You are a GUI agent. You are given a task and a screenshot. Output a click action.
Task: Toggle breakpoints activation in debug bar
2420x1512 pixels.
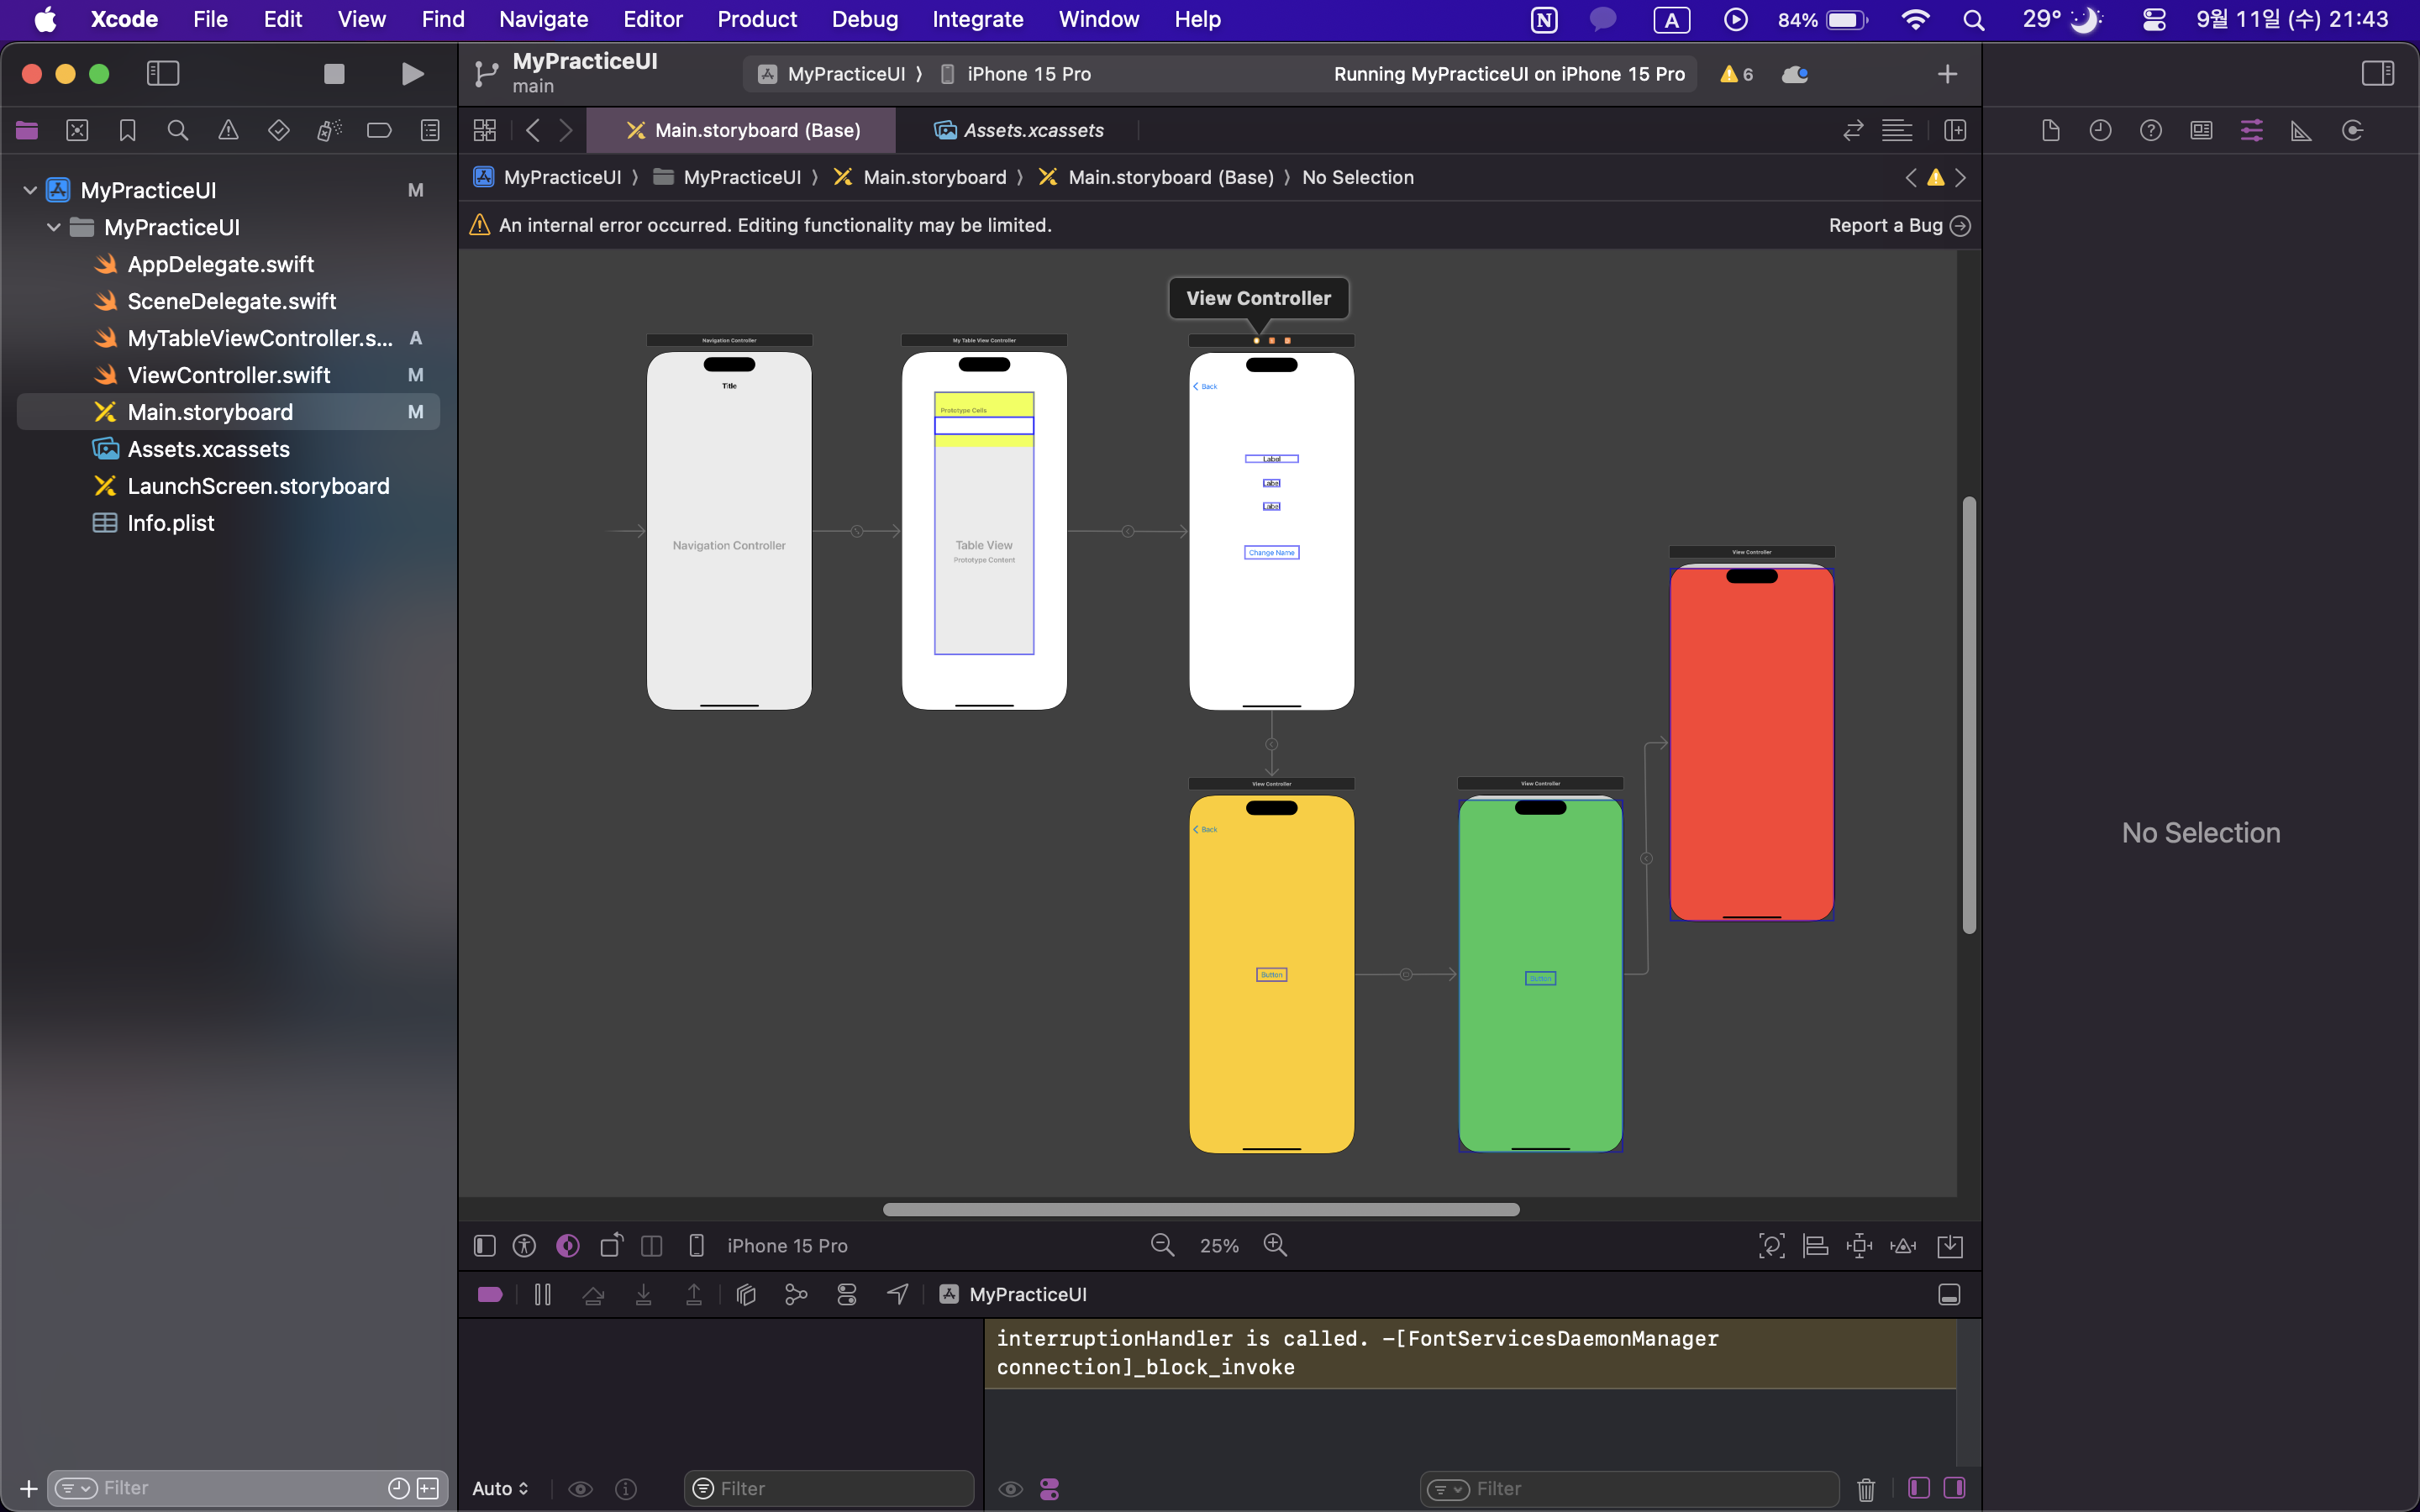(490, 1294)
